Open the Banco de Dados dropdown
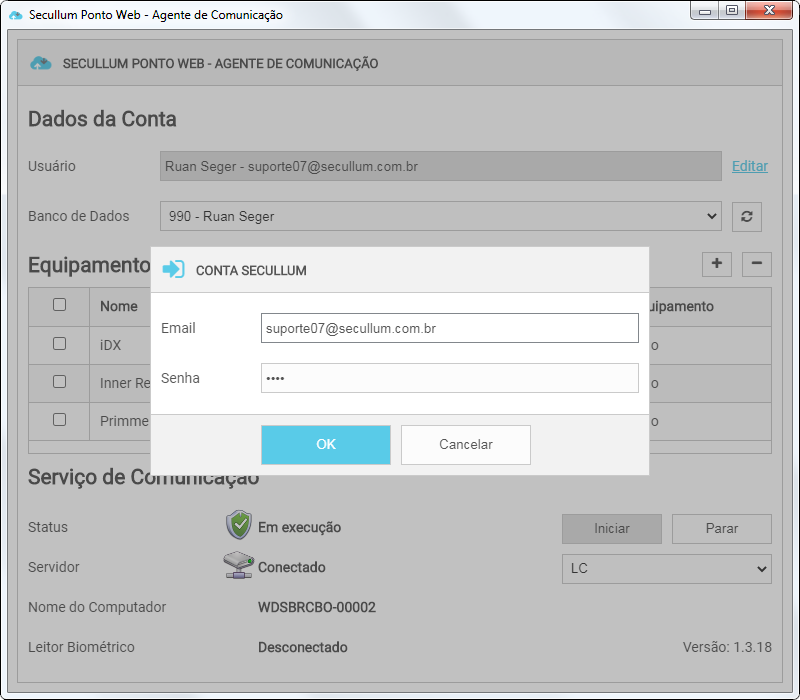The width and height of the screenshot is (800, 700). (440, 216)
